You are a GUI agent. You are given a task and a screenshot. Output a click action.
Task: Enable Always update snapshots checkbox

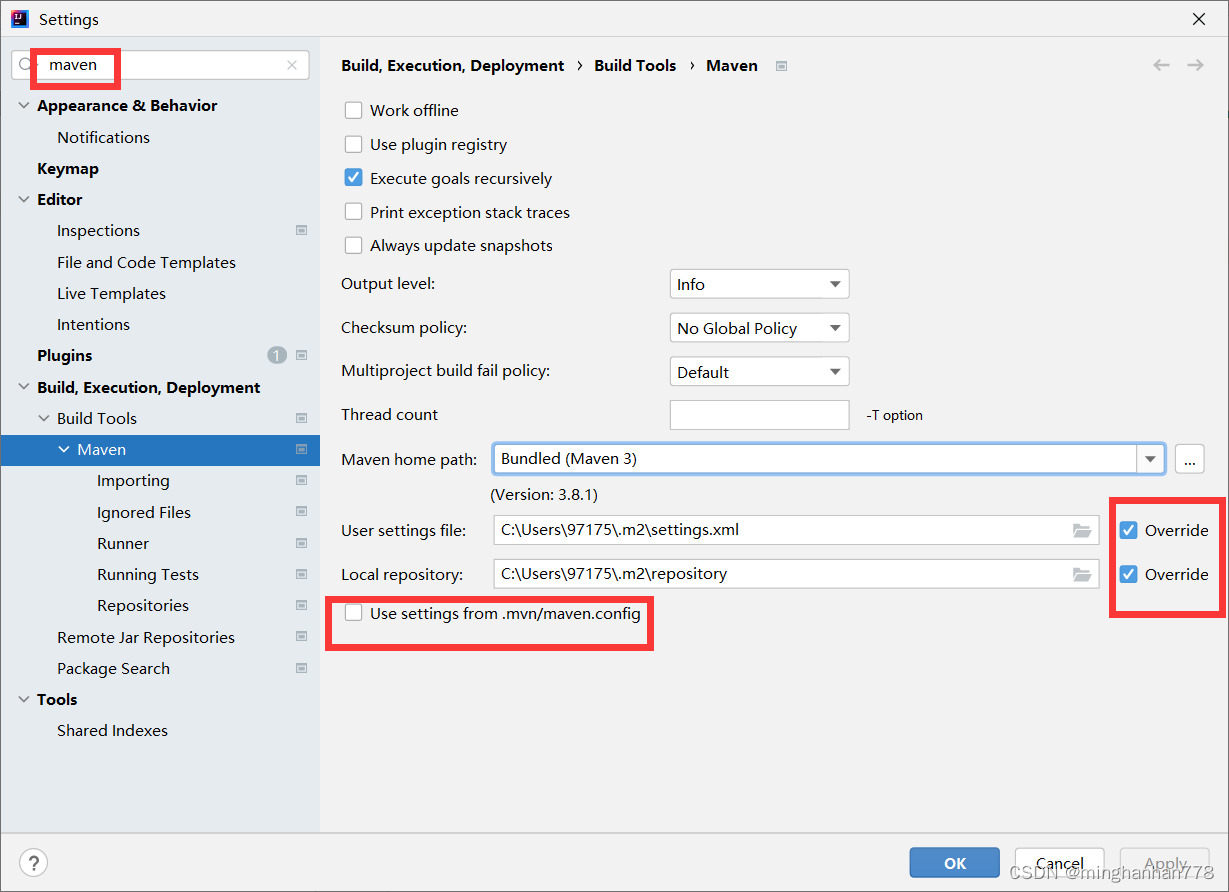(353, 245)
